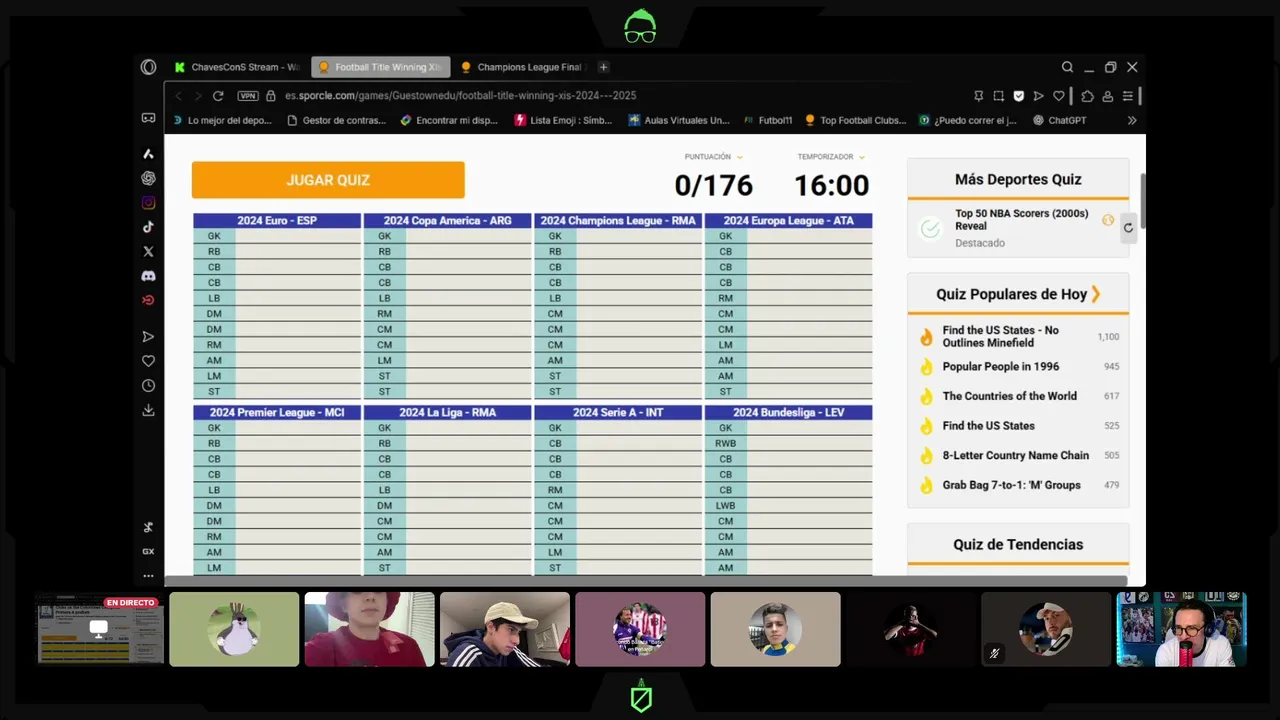Open the Aria AI sidebar icon
1280x720 pixels.
(148, 154)
